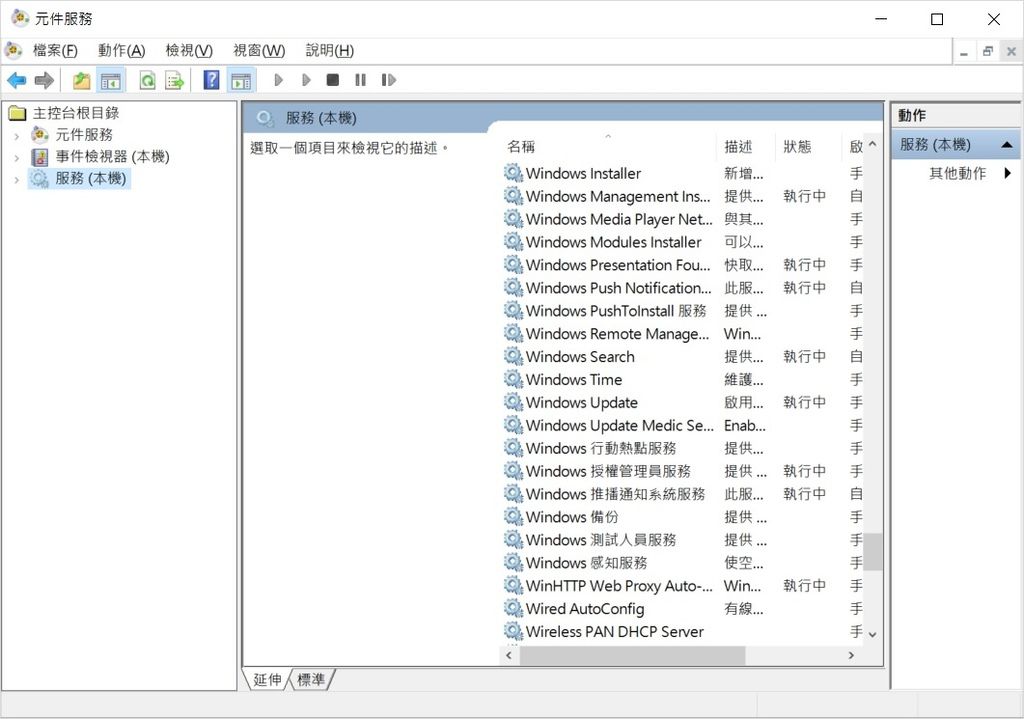Click the scroll down arrow of services list
The height and width of the screenshot is (719, 1024).
[x=872, y=634]
